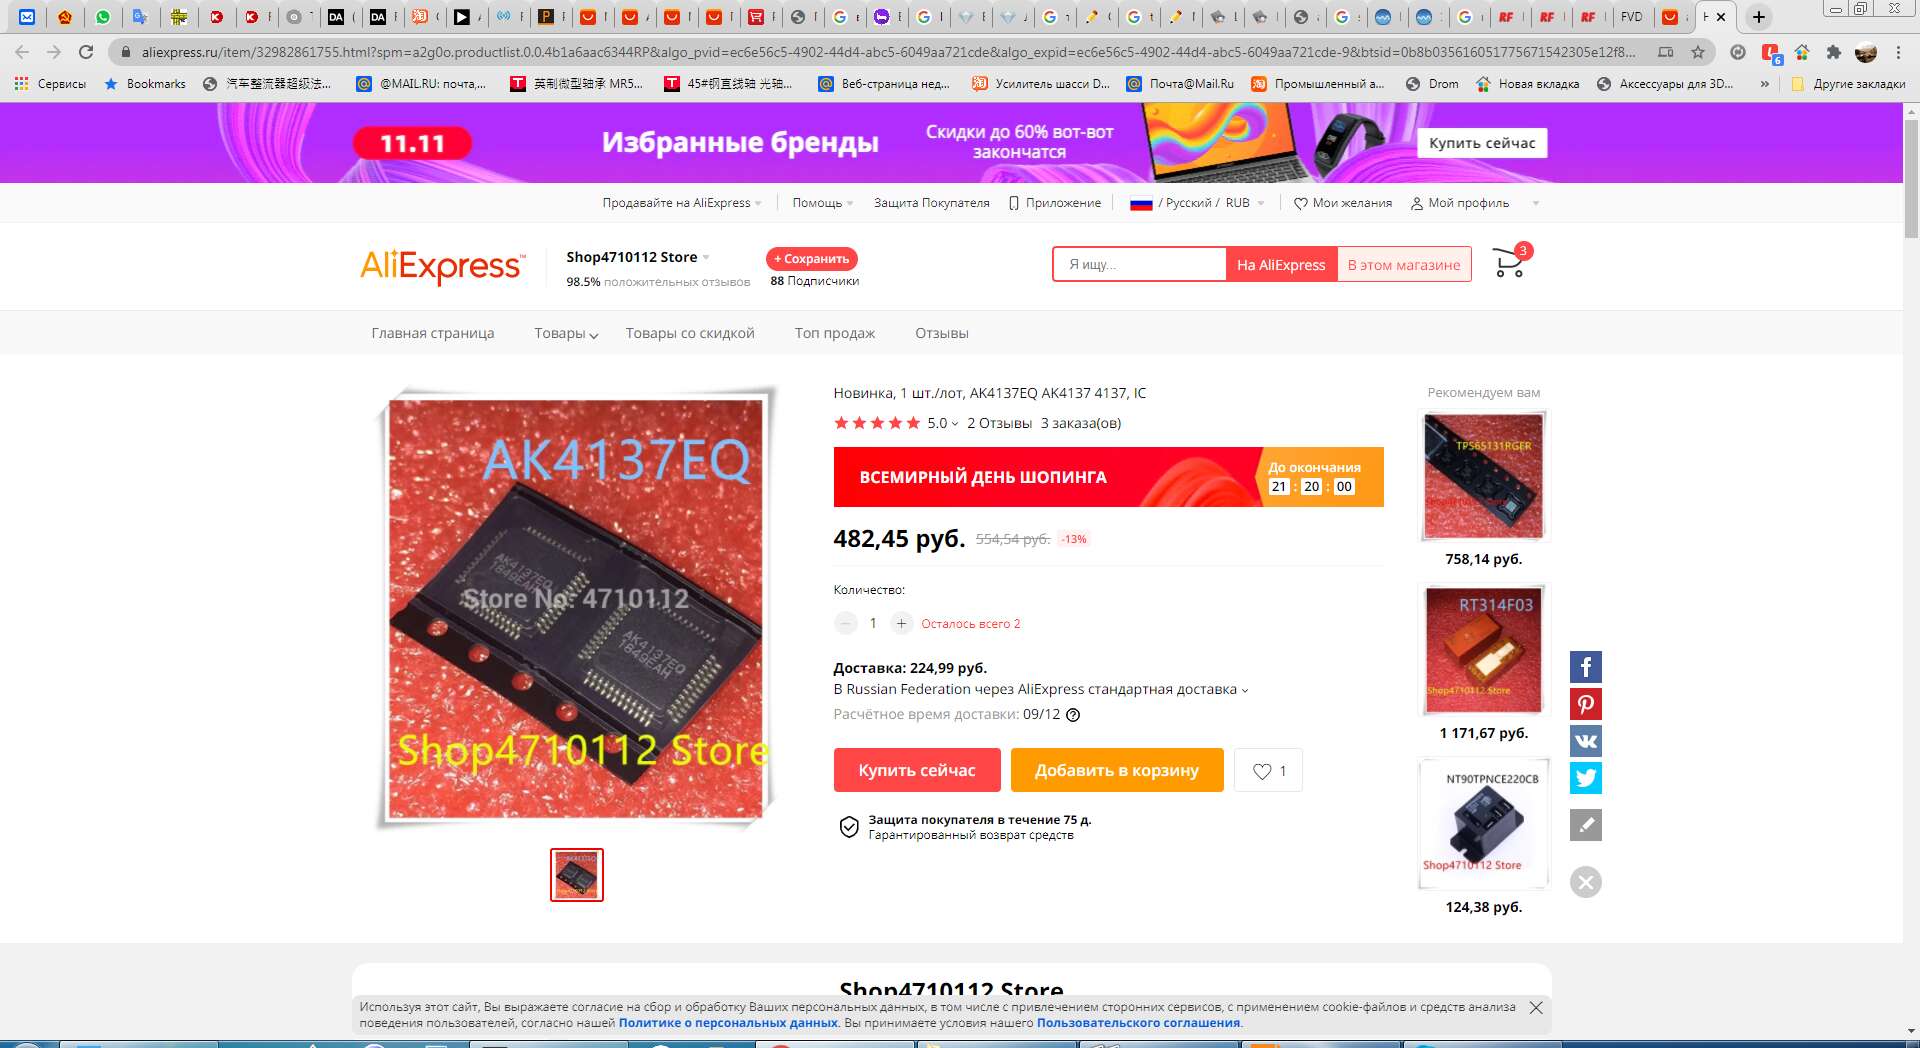Expand the Товары dropdown menu
This screenshot has height=1048, width=1920.
566,334
